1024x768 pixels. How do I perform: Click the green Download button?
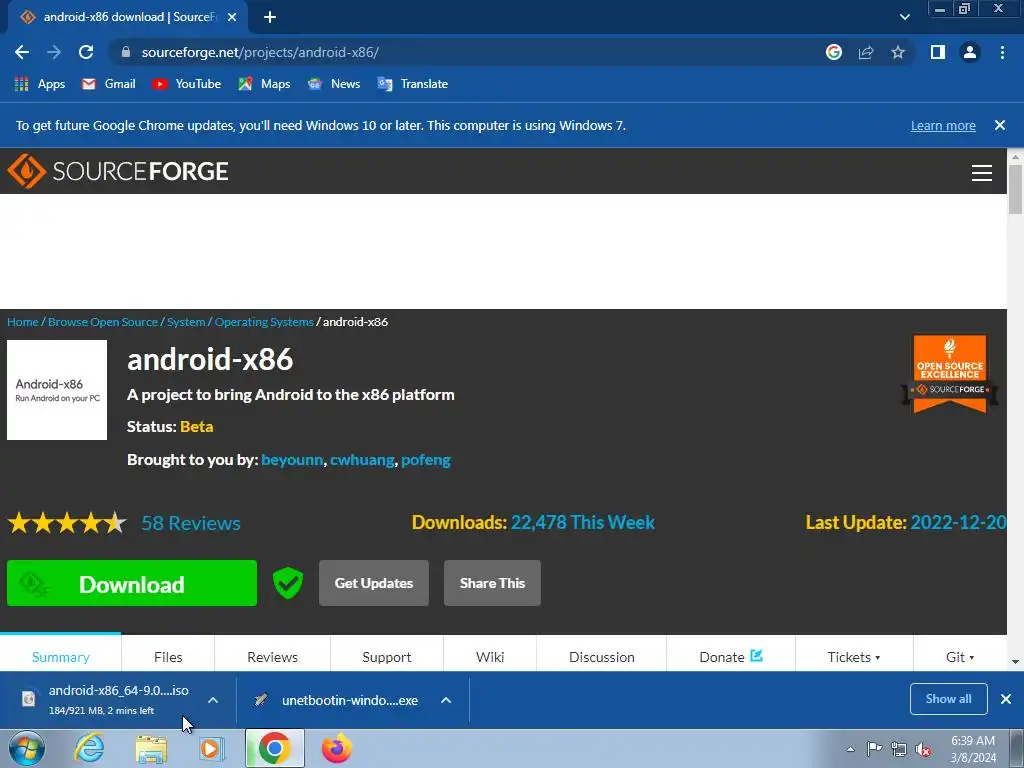coord(132,583)
